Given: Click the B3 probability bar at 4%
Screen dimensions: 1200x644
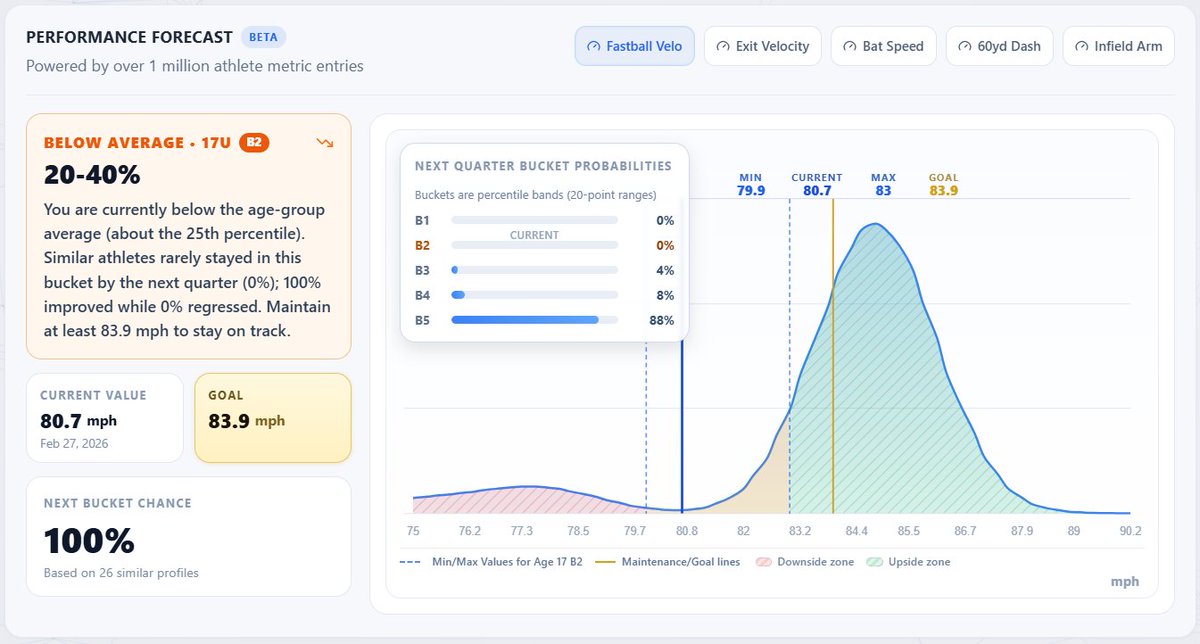Looking at the screenshot, I should click(535, 270).
